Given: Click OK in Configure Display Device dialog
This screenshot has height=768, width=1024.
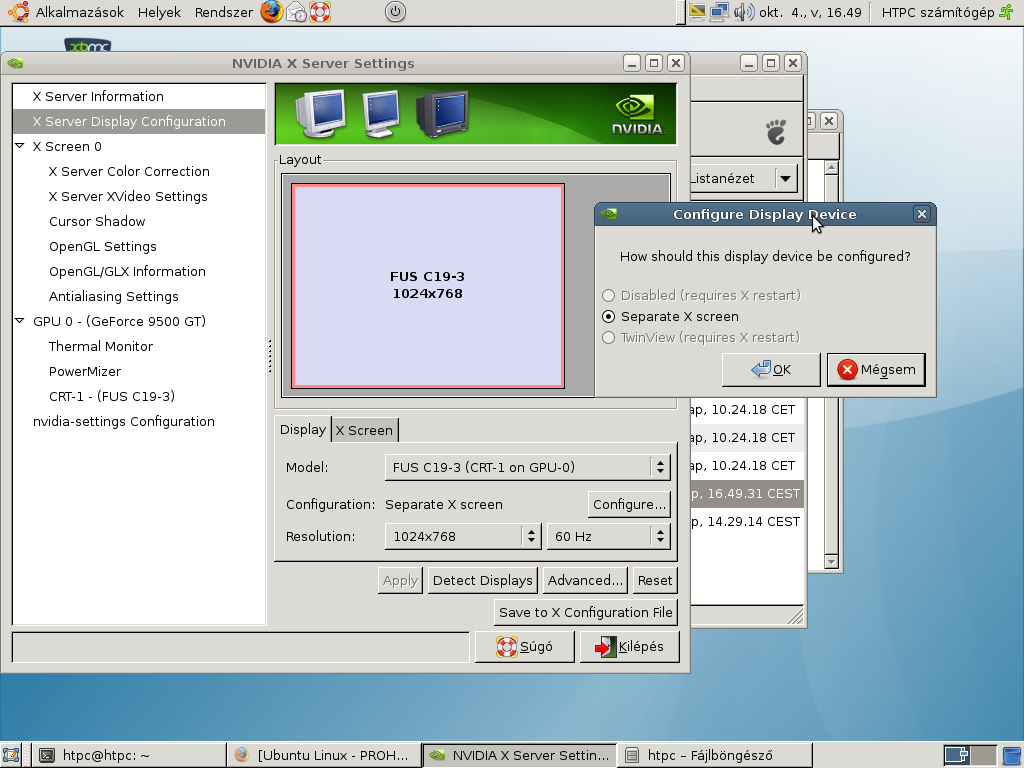Looking at the screenshot, I should [771, 370].
